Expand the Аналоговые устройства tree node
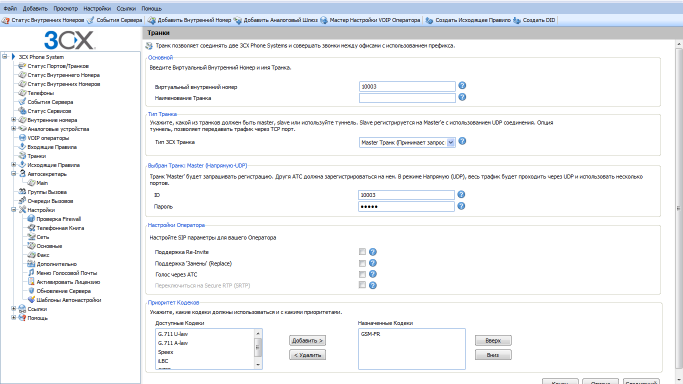The height and width of the screenshot is (384, 683). (x=14, y=128)
